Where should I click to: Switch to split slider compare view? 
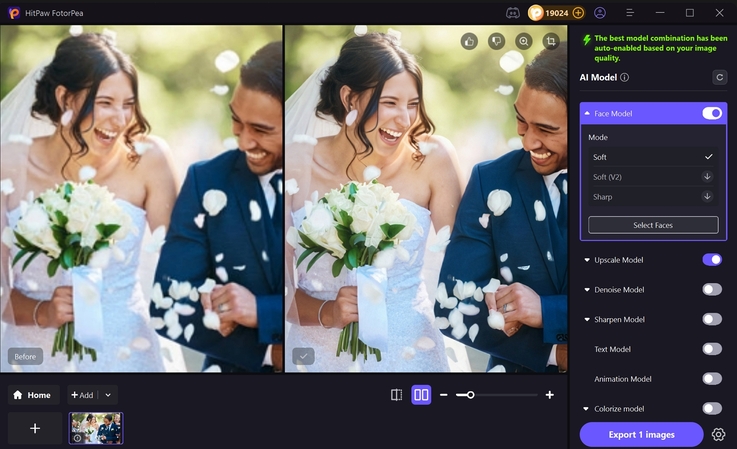(x=396, y=394)
